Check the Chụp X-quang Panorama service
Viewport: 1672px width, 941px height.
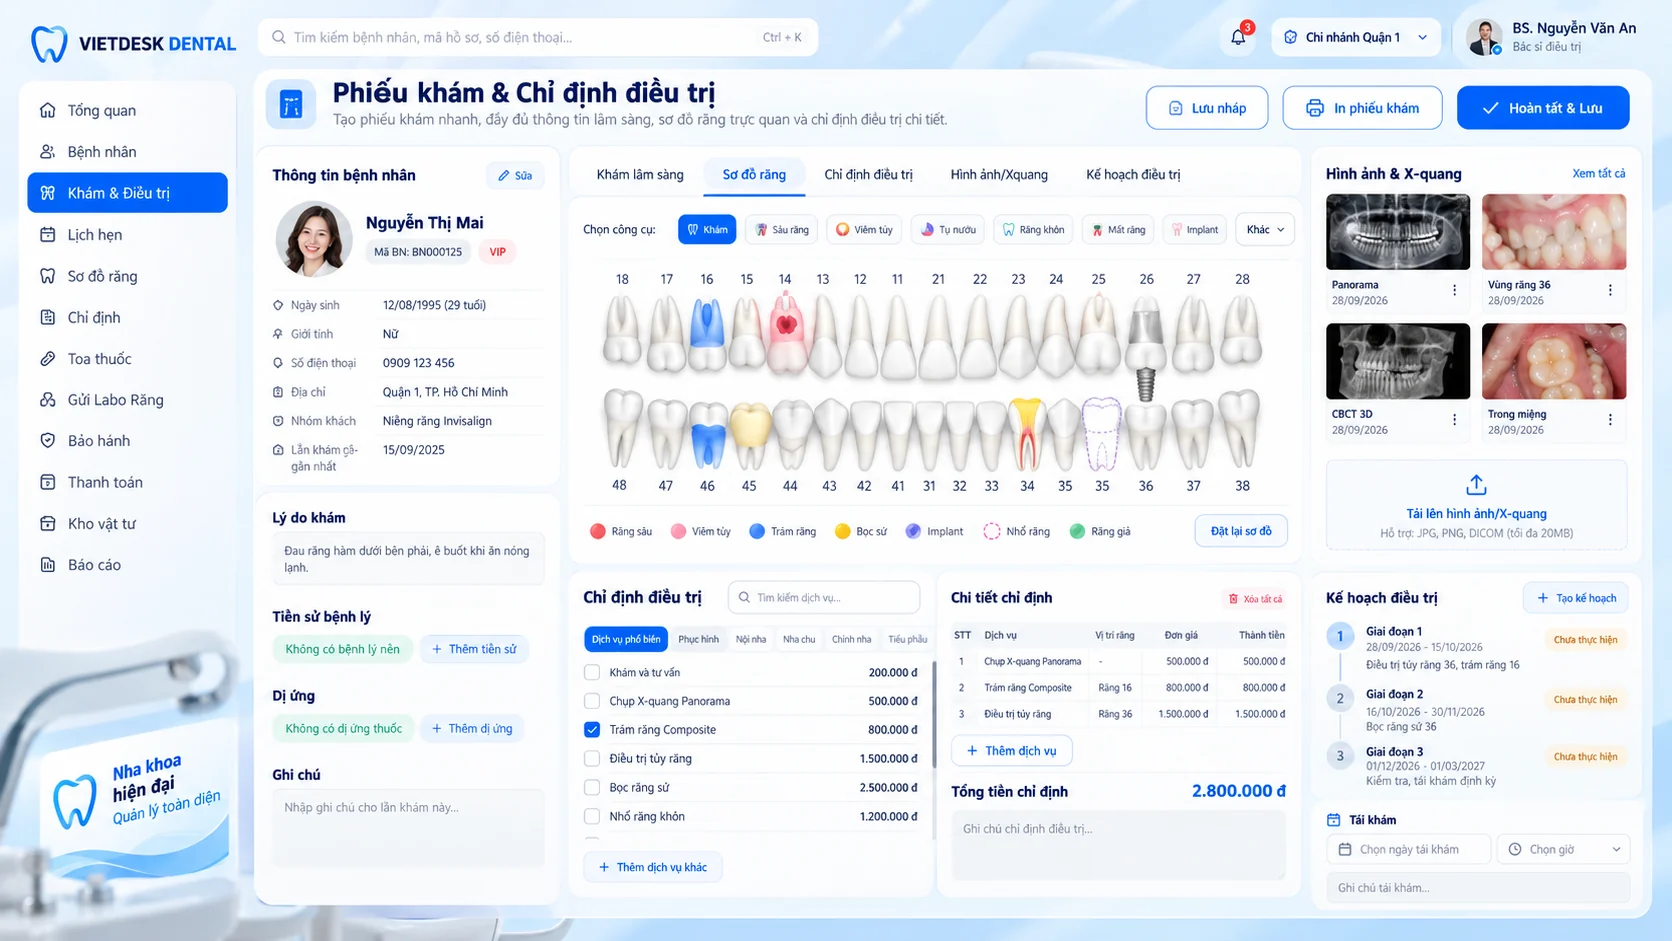coord(592,701)
